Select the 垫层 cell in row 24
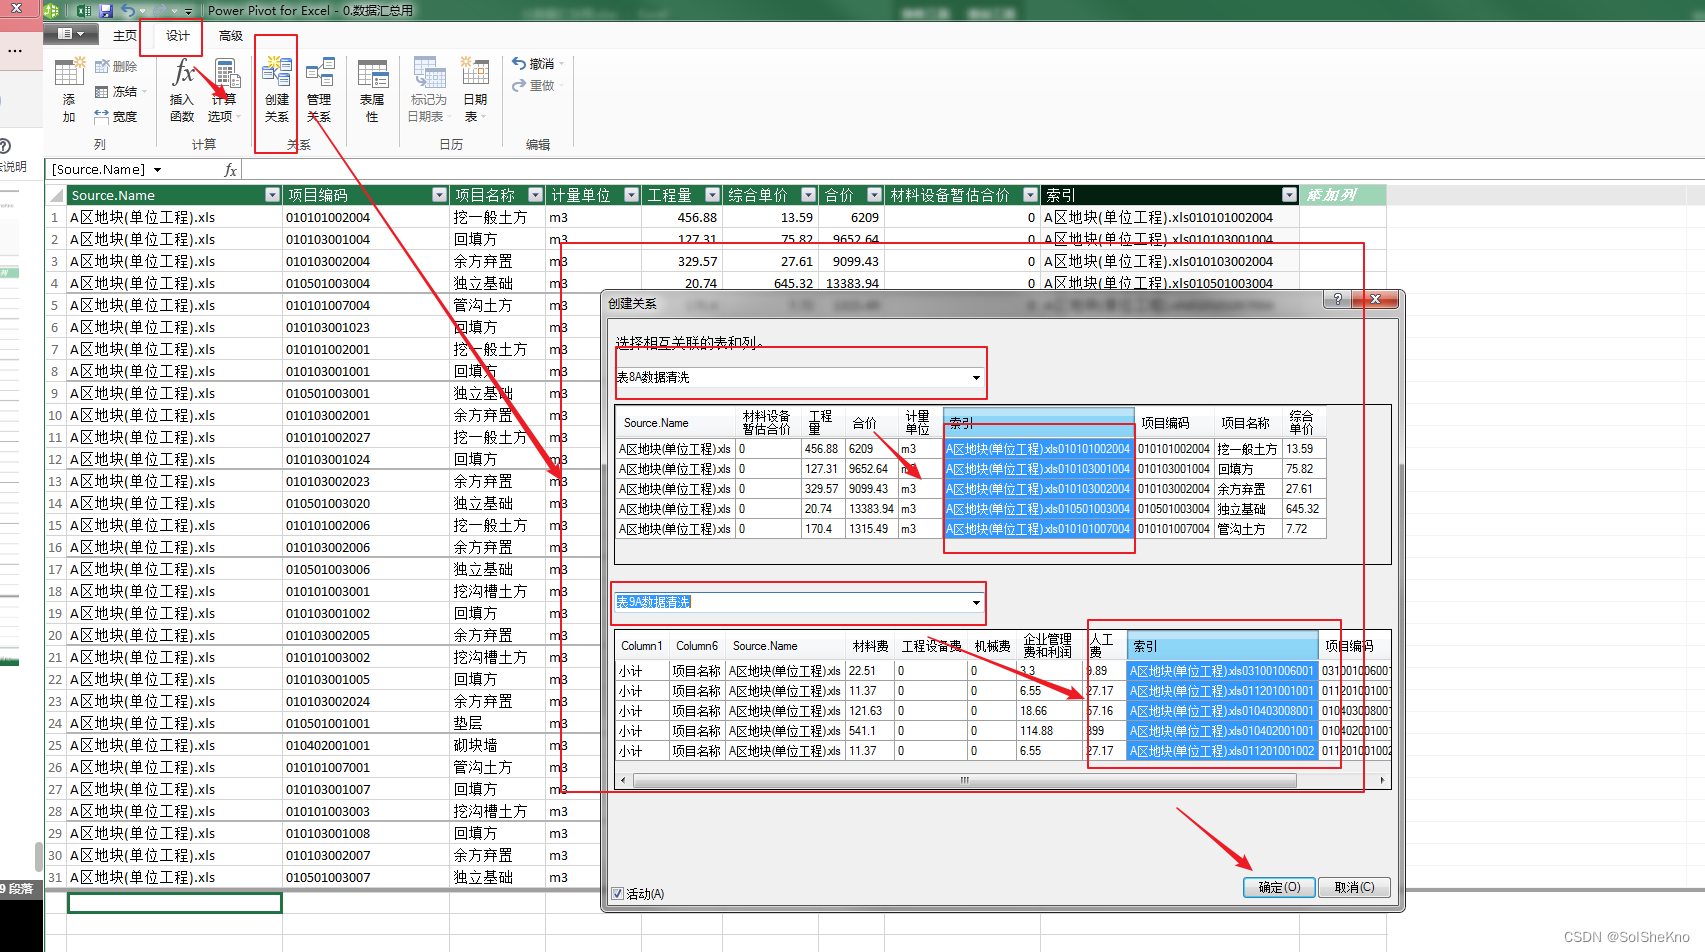 (x=497, y=723)
